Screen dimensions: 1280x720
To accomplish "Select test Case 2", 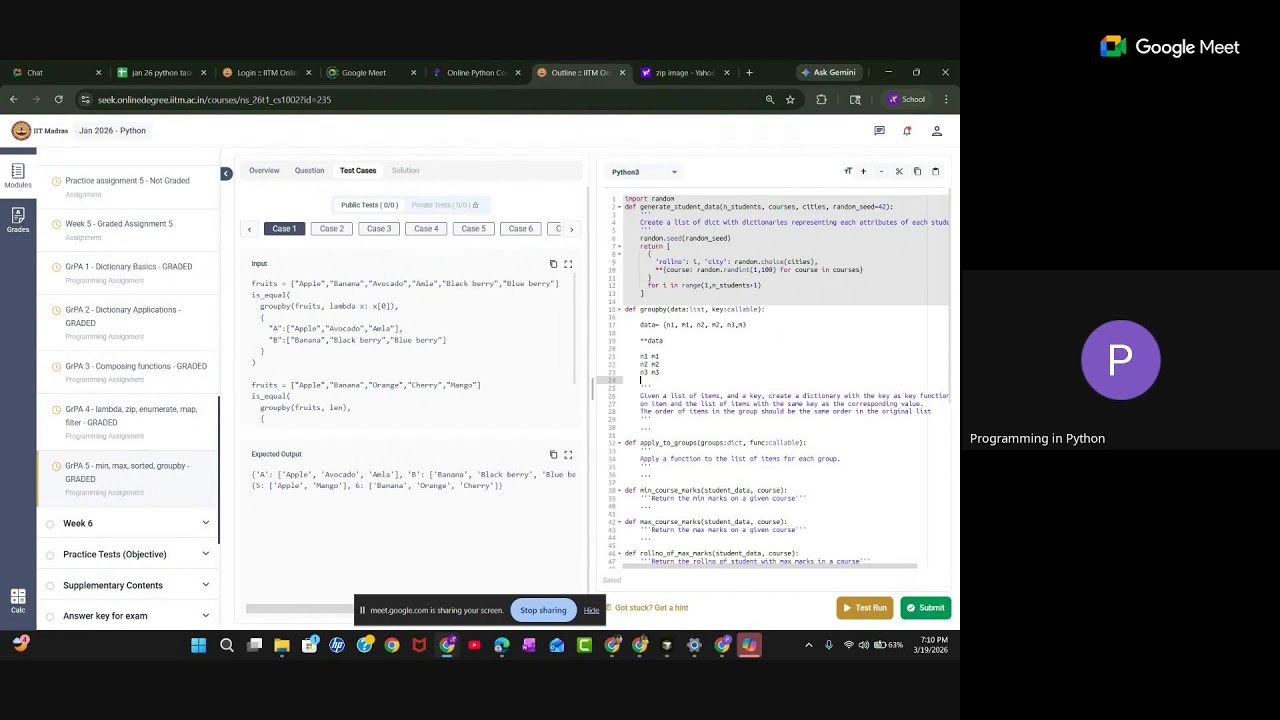I will pos(332,229).
